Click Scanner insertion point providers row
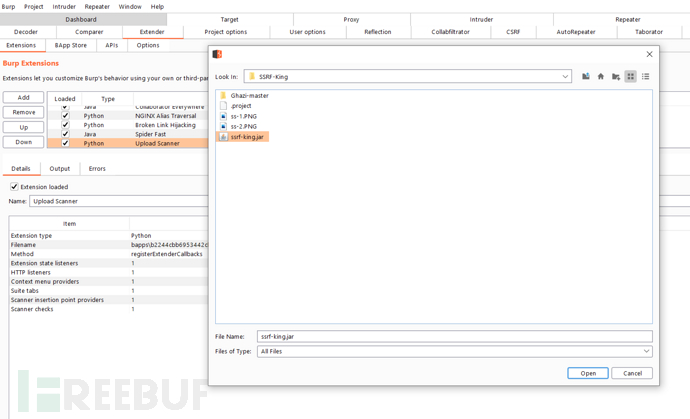This screenshot has height=419, width=690. (x=109, y=300)
